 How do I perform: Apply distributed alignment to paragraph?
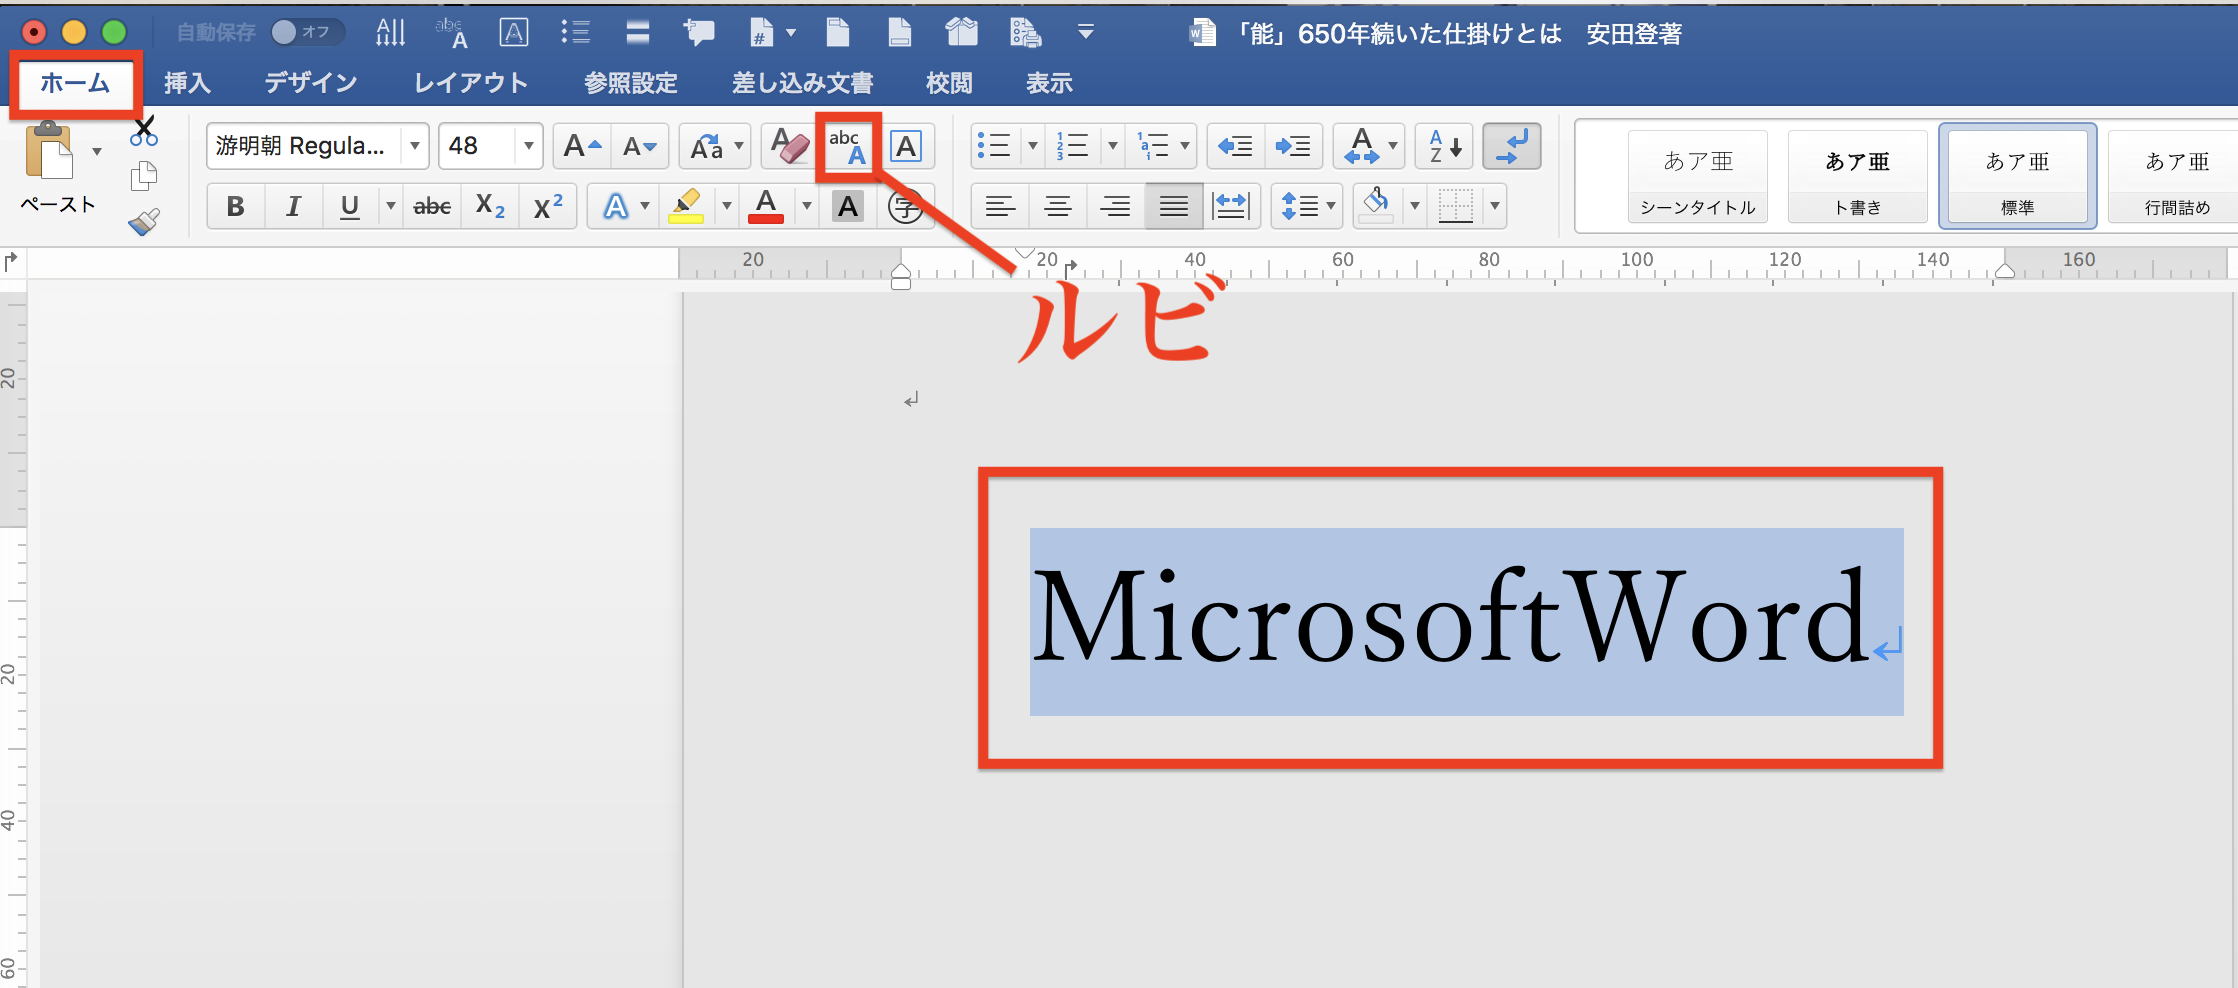click(x=1230, y=207)
